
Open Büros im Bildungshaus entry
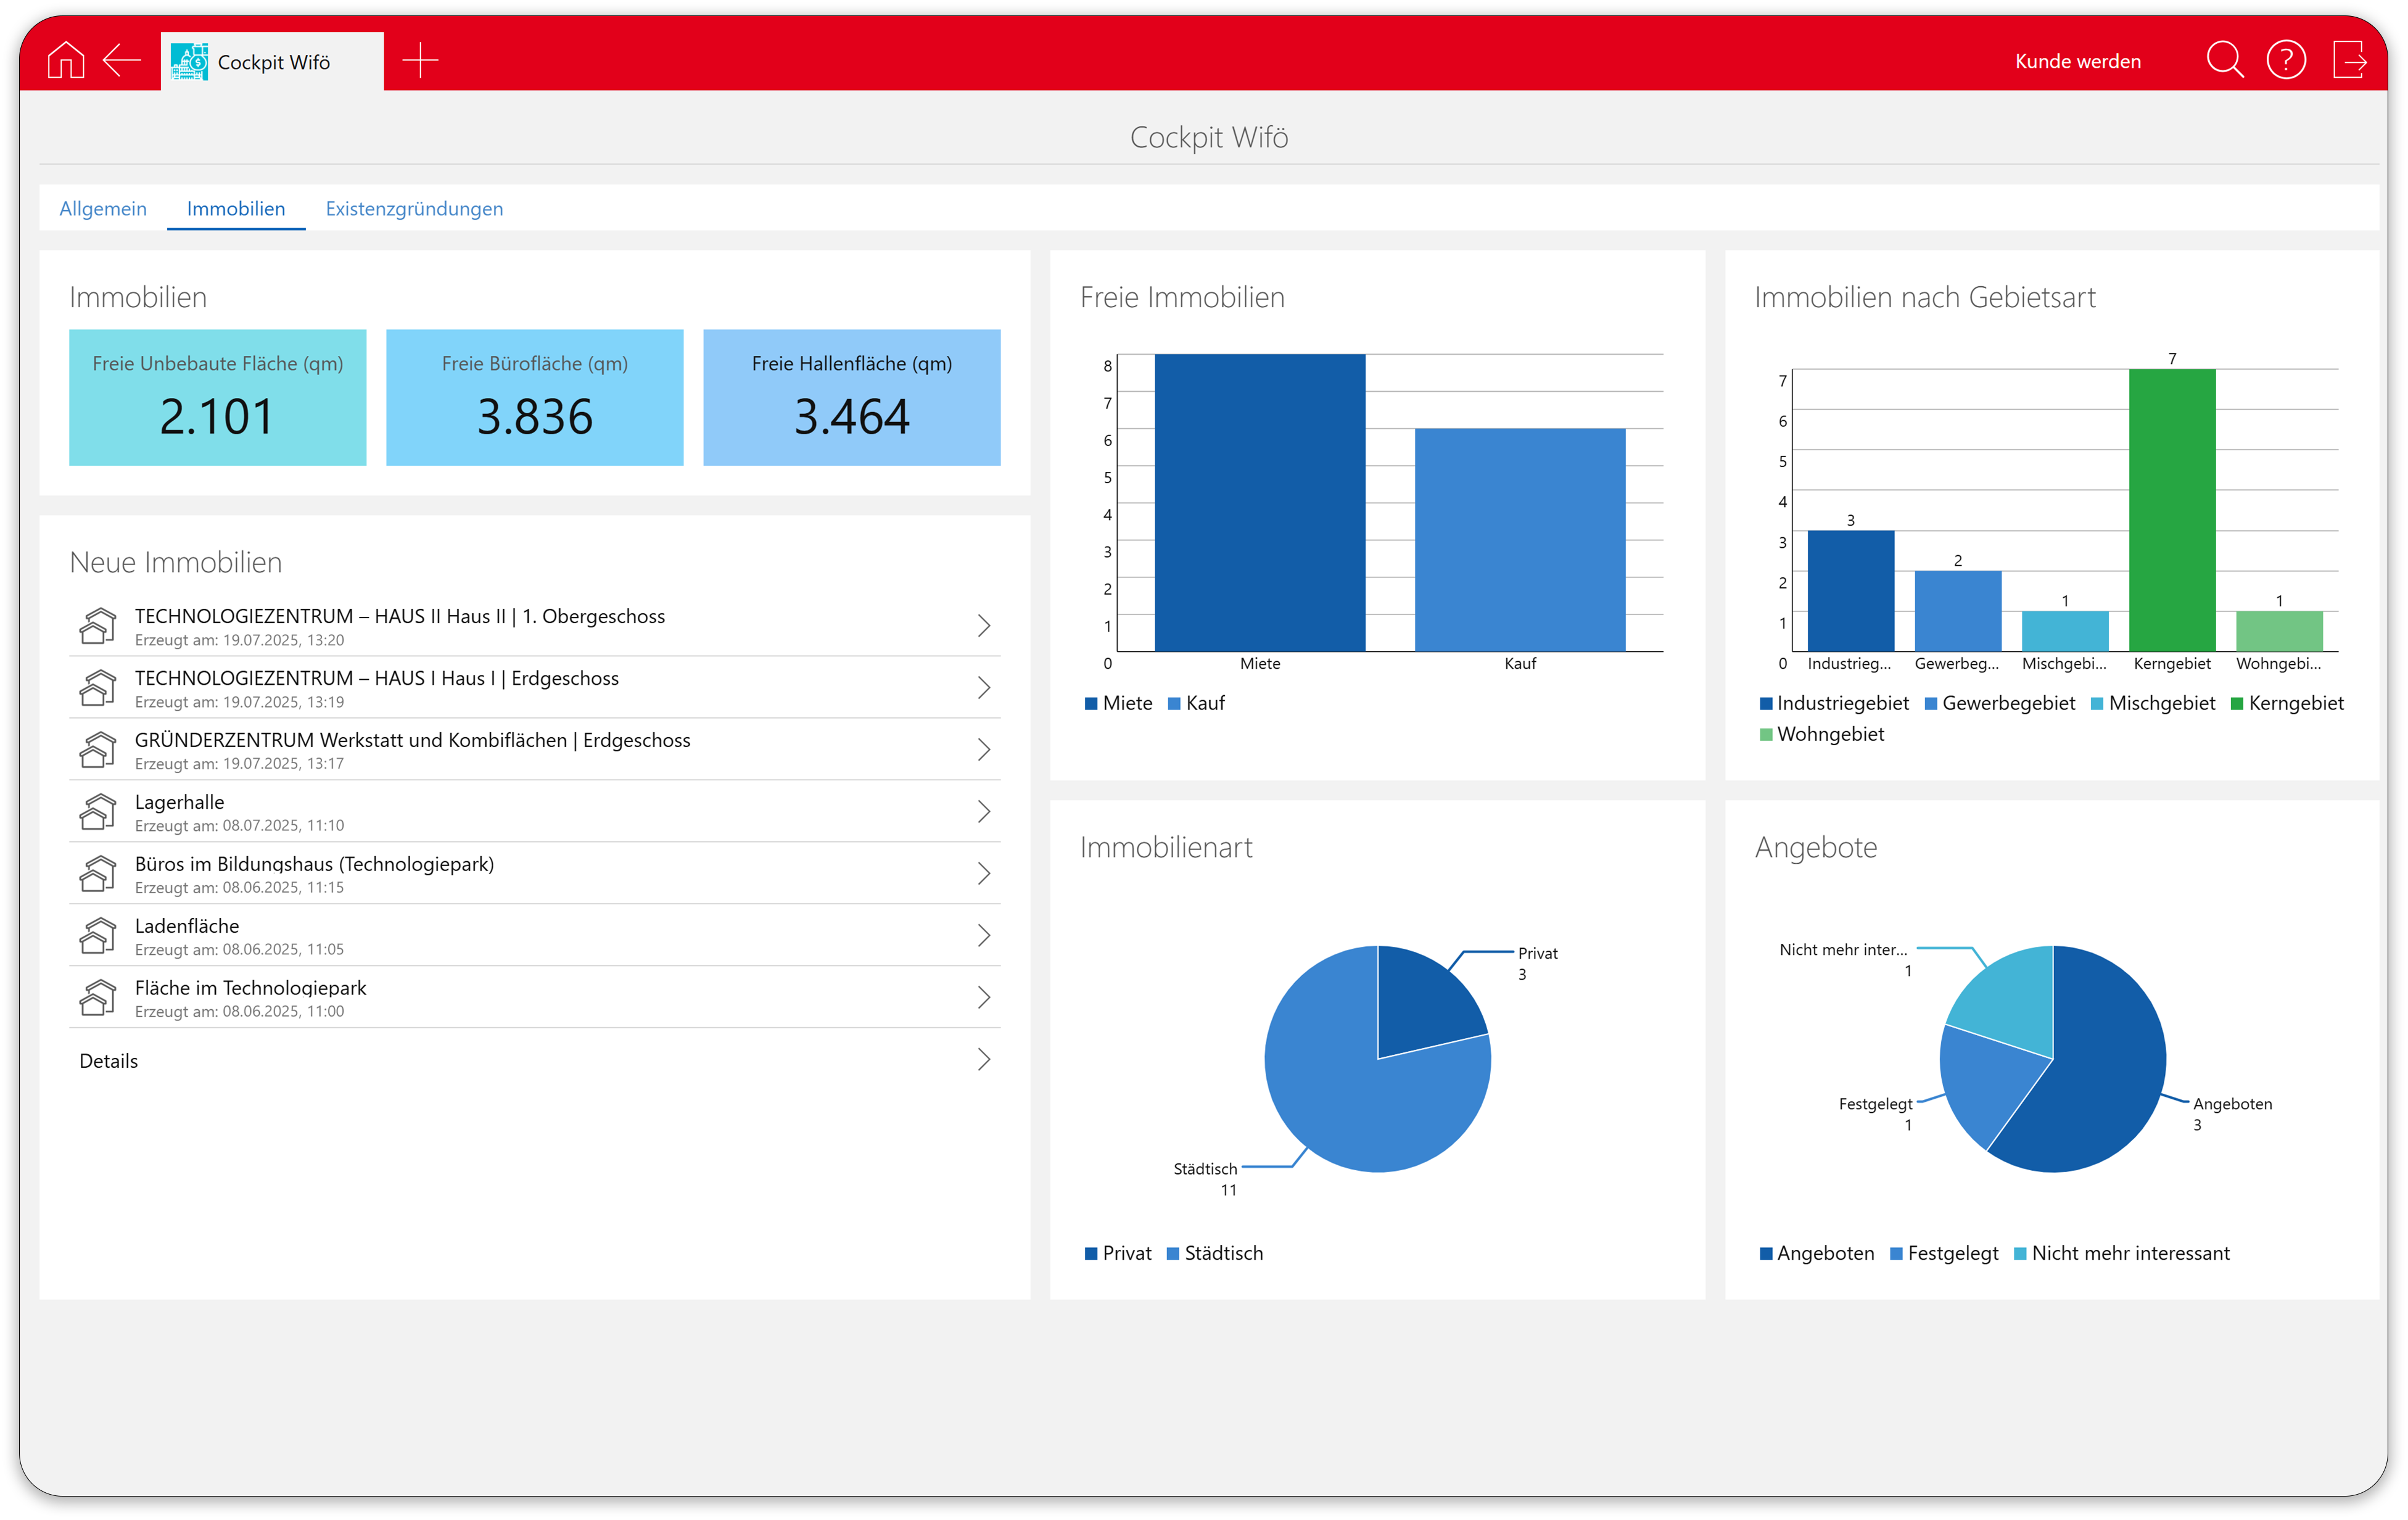314,865
